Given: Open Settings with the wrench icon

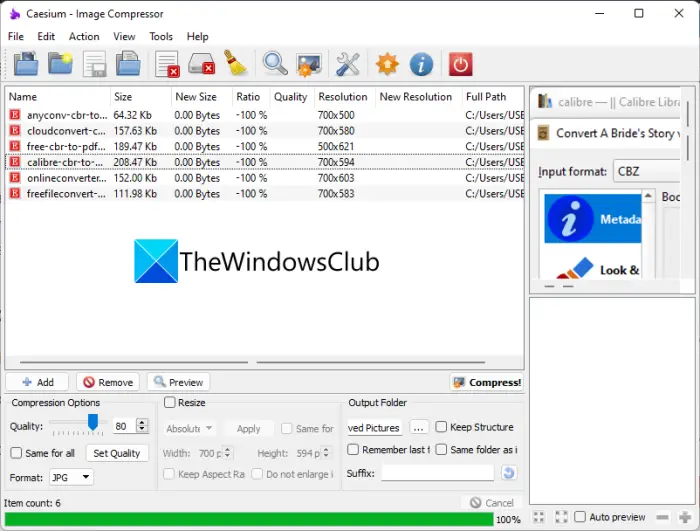Looking at the screenshot, I should pos(347,63).
